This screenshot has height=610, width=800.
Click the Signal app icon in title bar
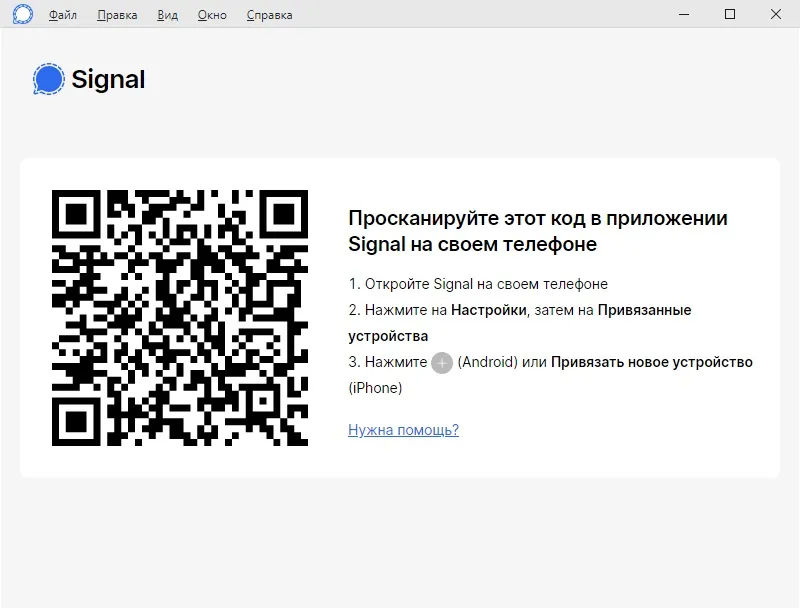tap(22, 14)
